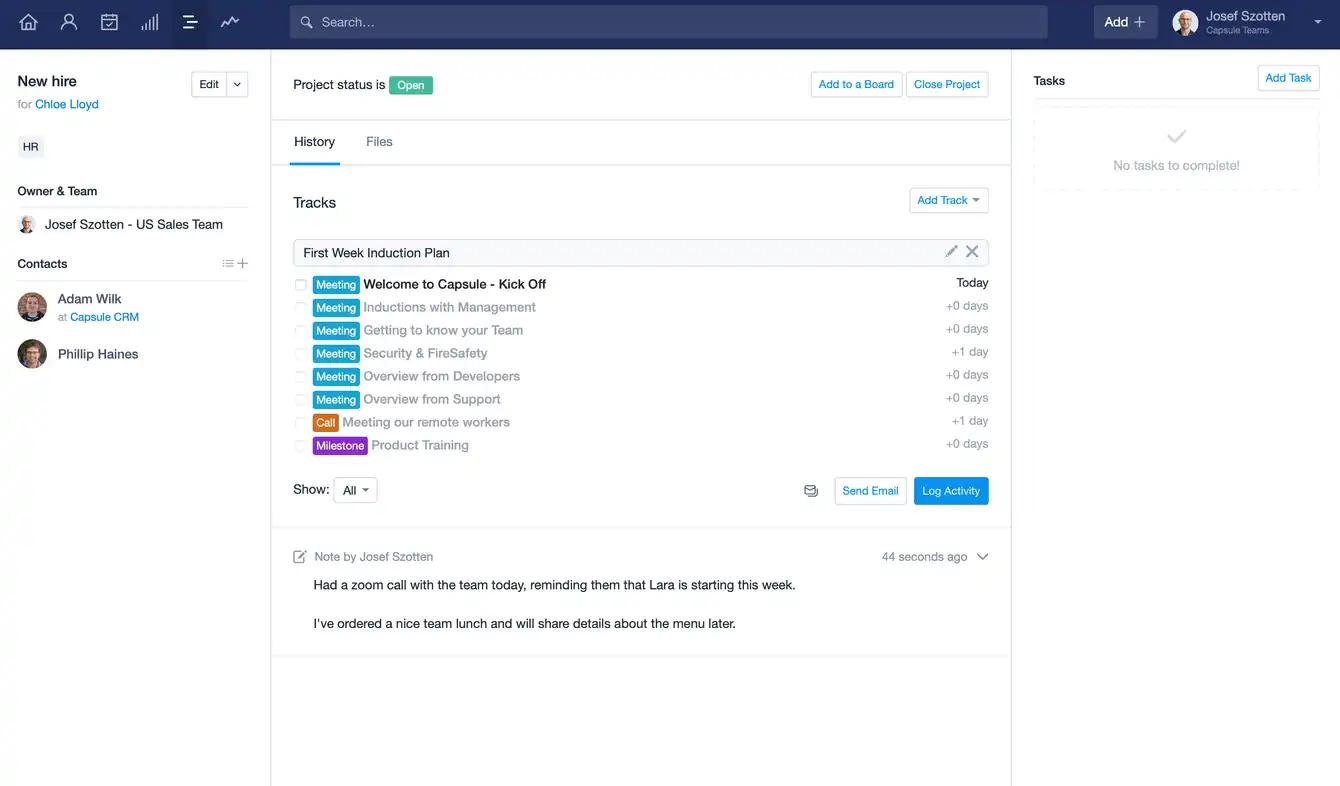The width and height of the screenshot is (1340, 786).
Task: Check off Welcome to Capsule - Kick Off
Action: (x=300, y=285)
